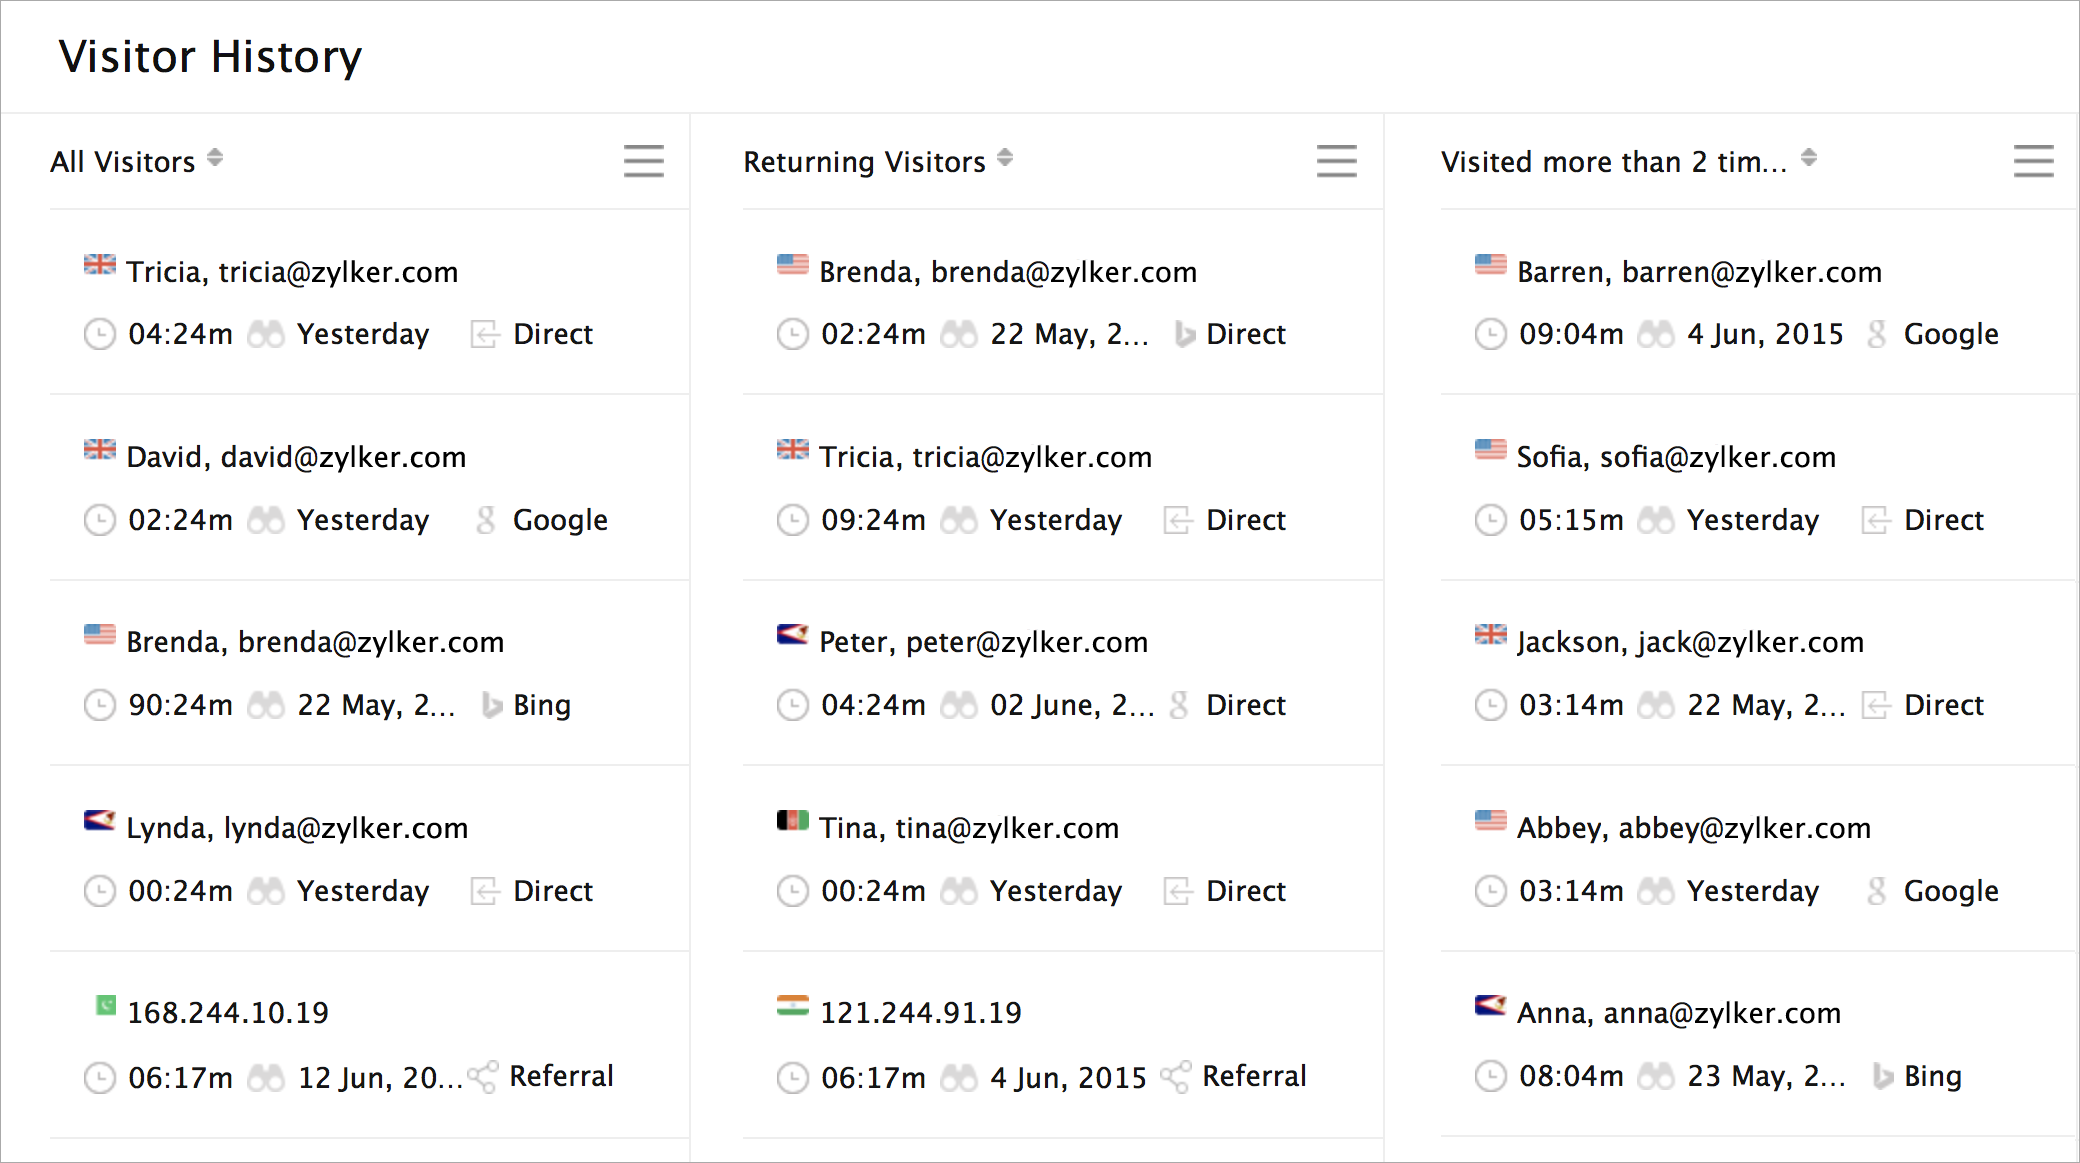Click the Referral share icon for 168.244.10.19
This screenshot has height=1163, width=2080.
tap(483, 1077)
